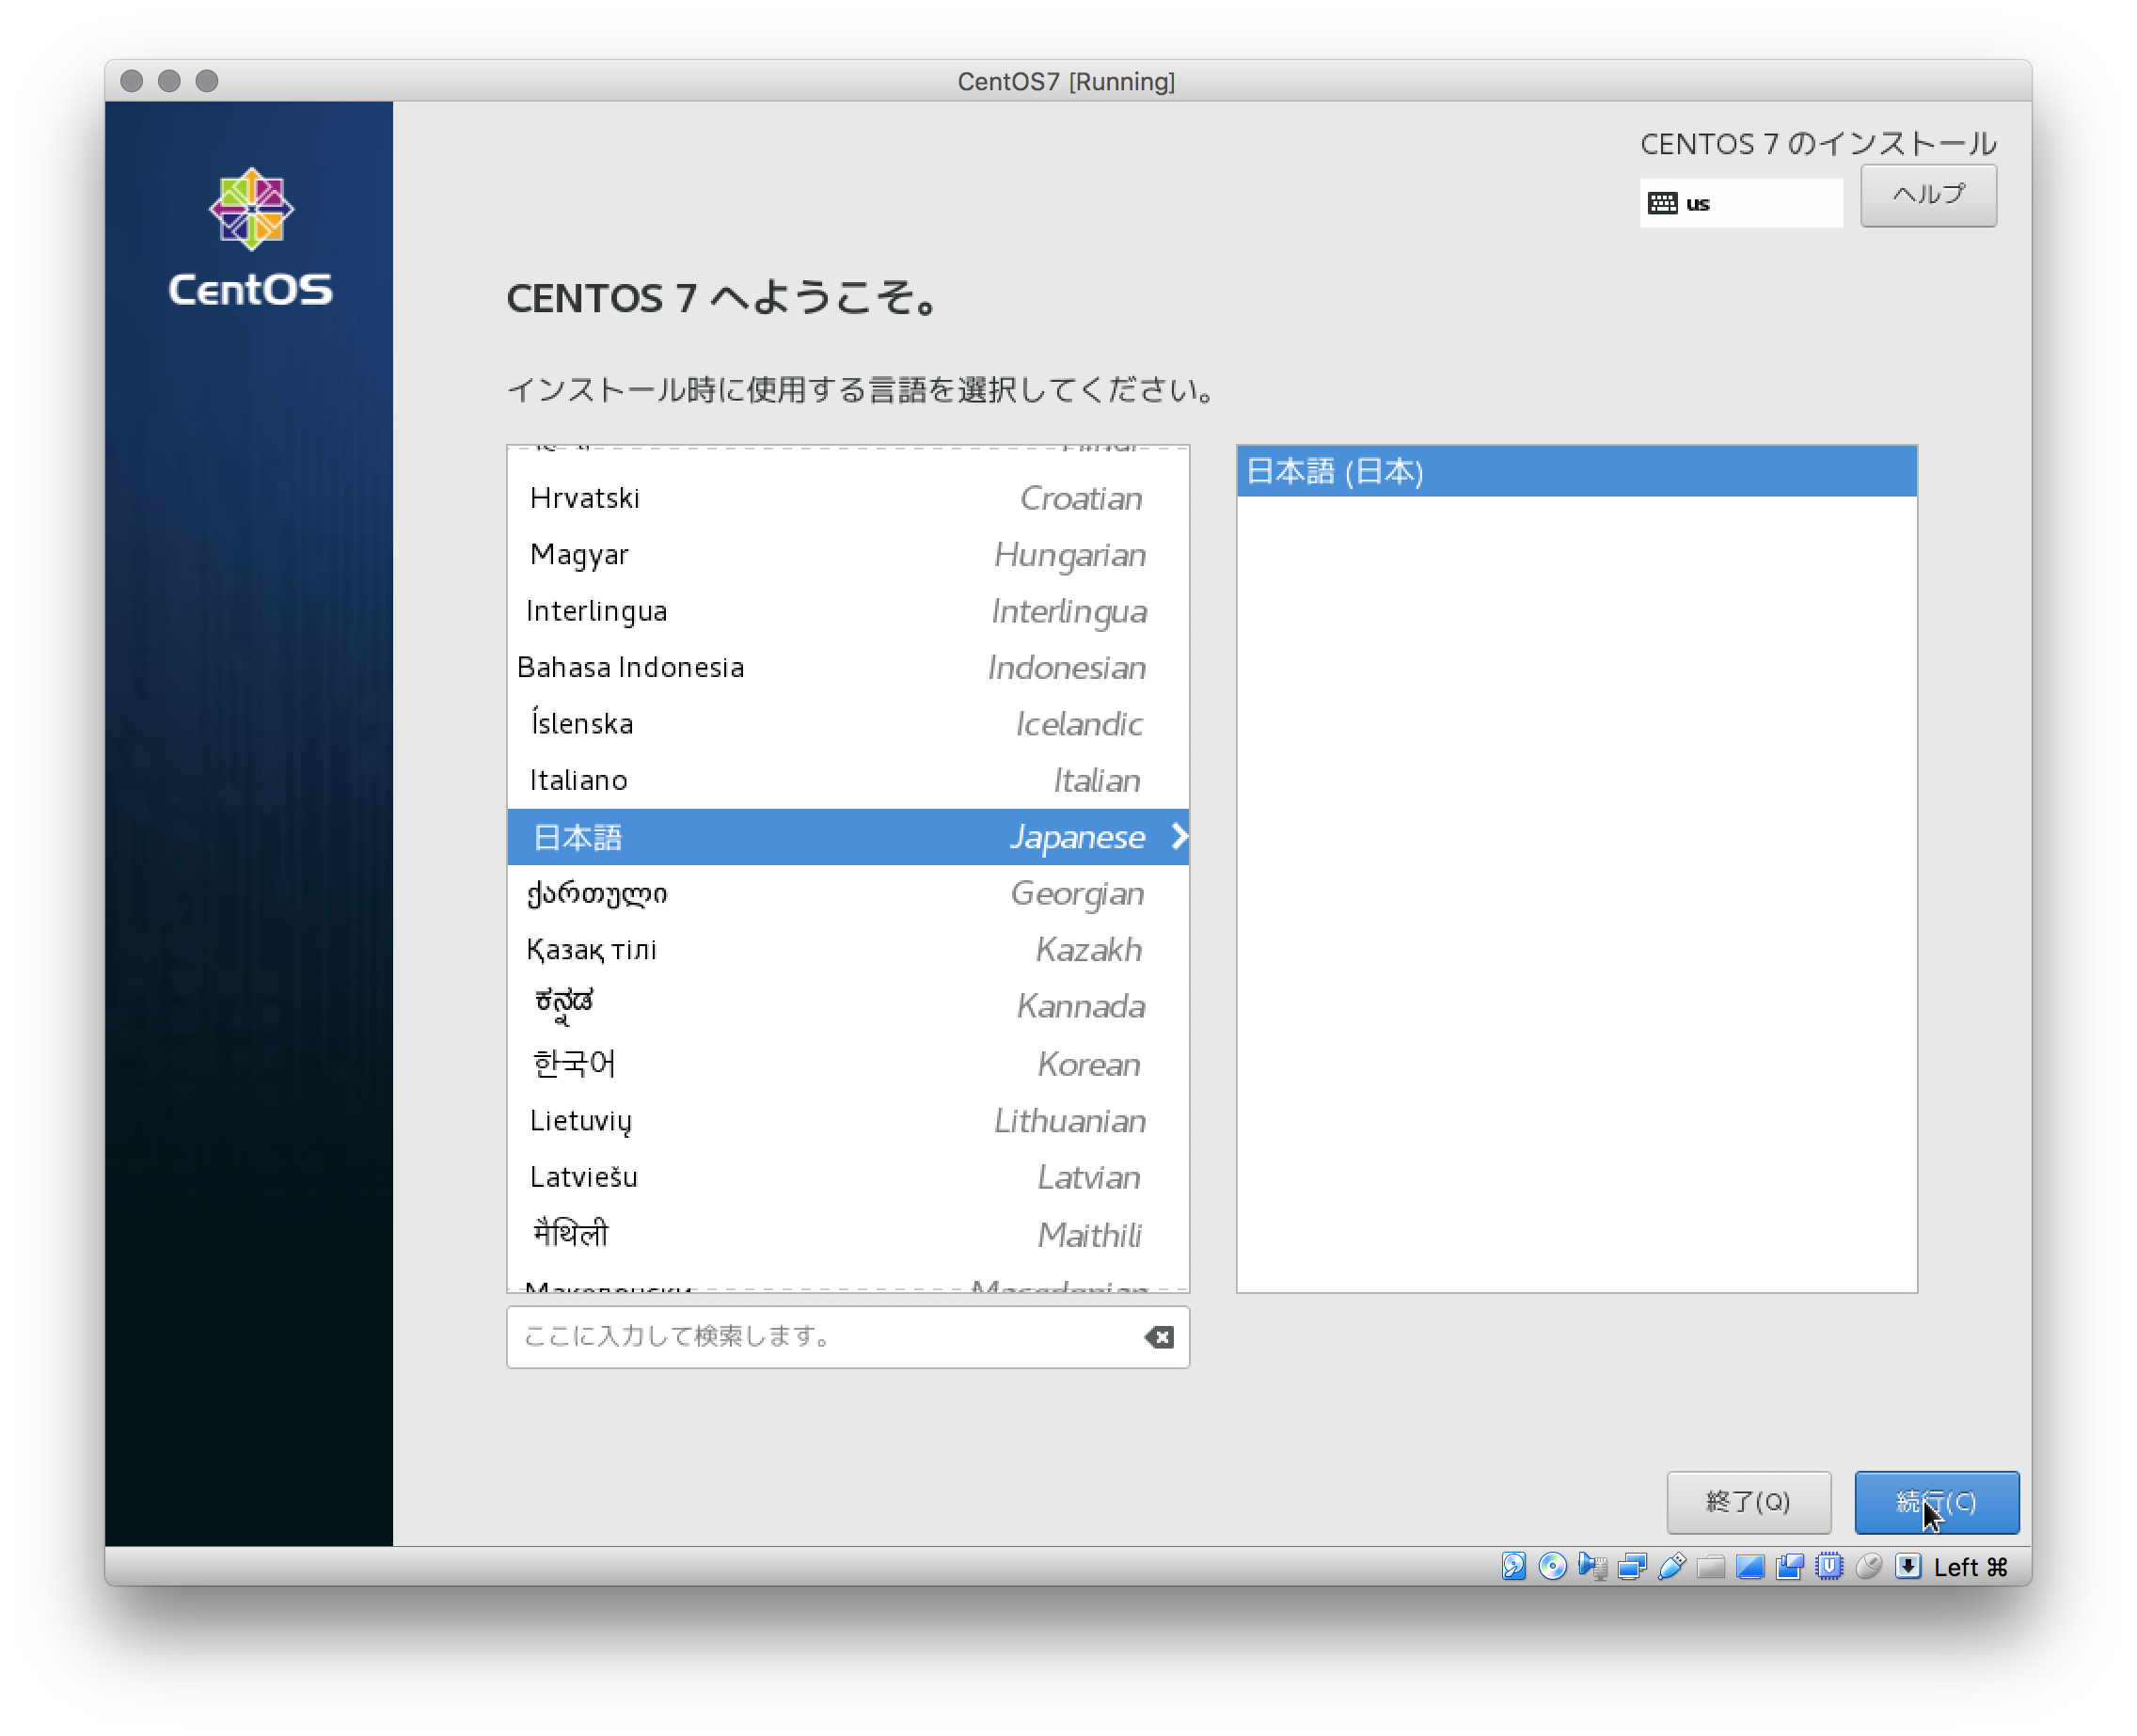Open the shared folders icon in status bar
Screen dimensions: 2137x1736
(x=1710, y=1566)
